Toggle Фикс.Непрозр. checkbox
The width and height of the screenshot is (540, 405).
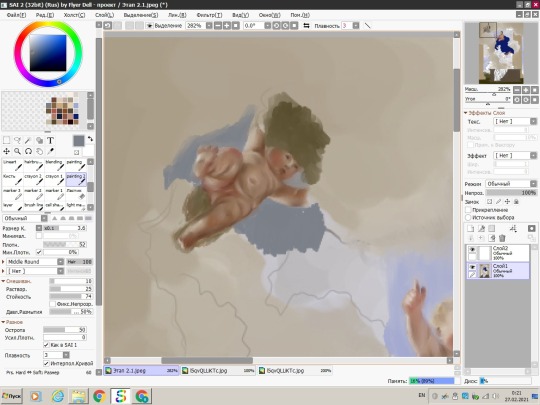pos(52,304)
